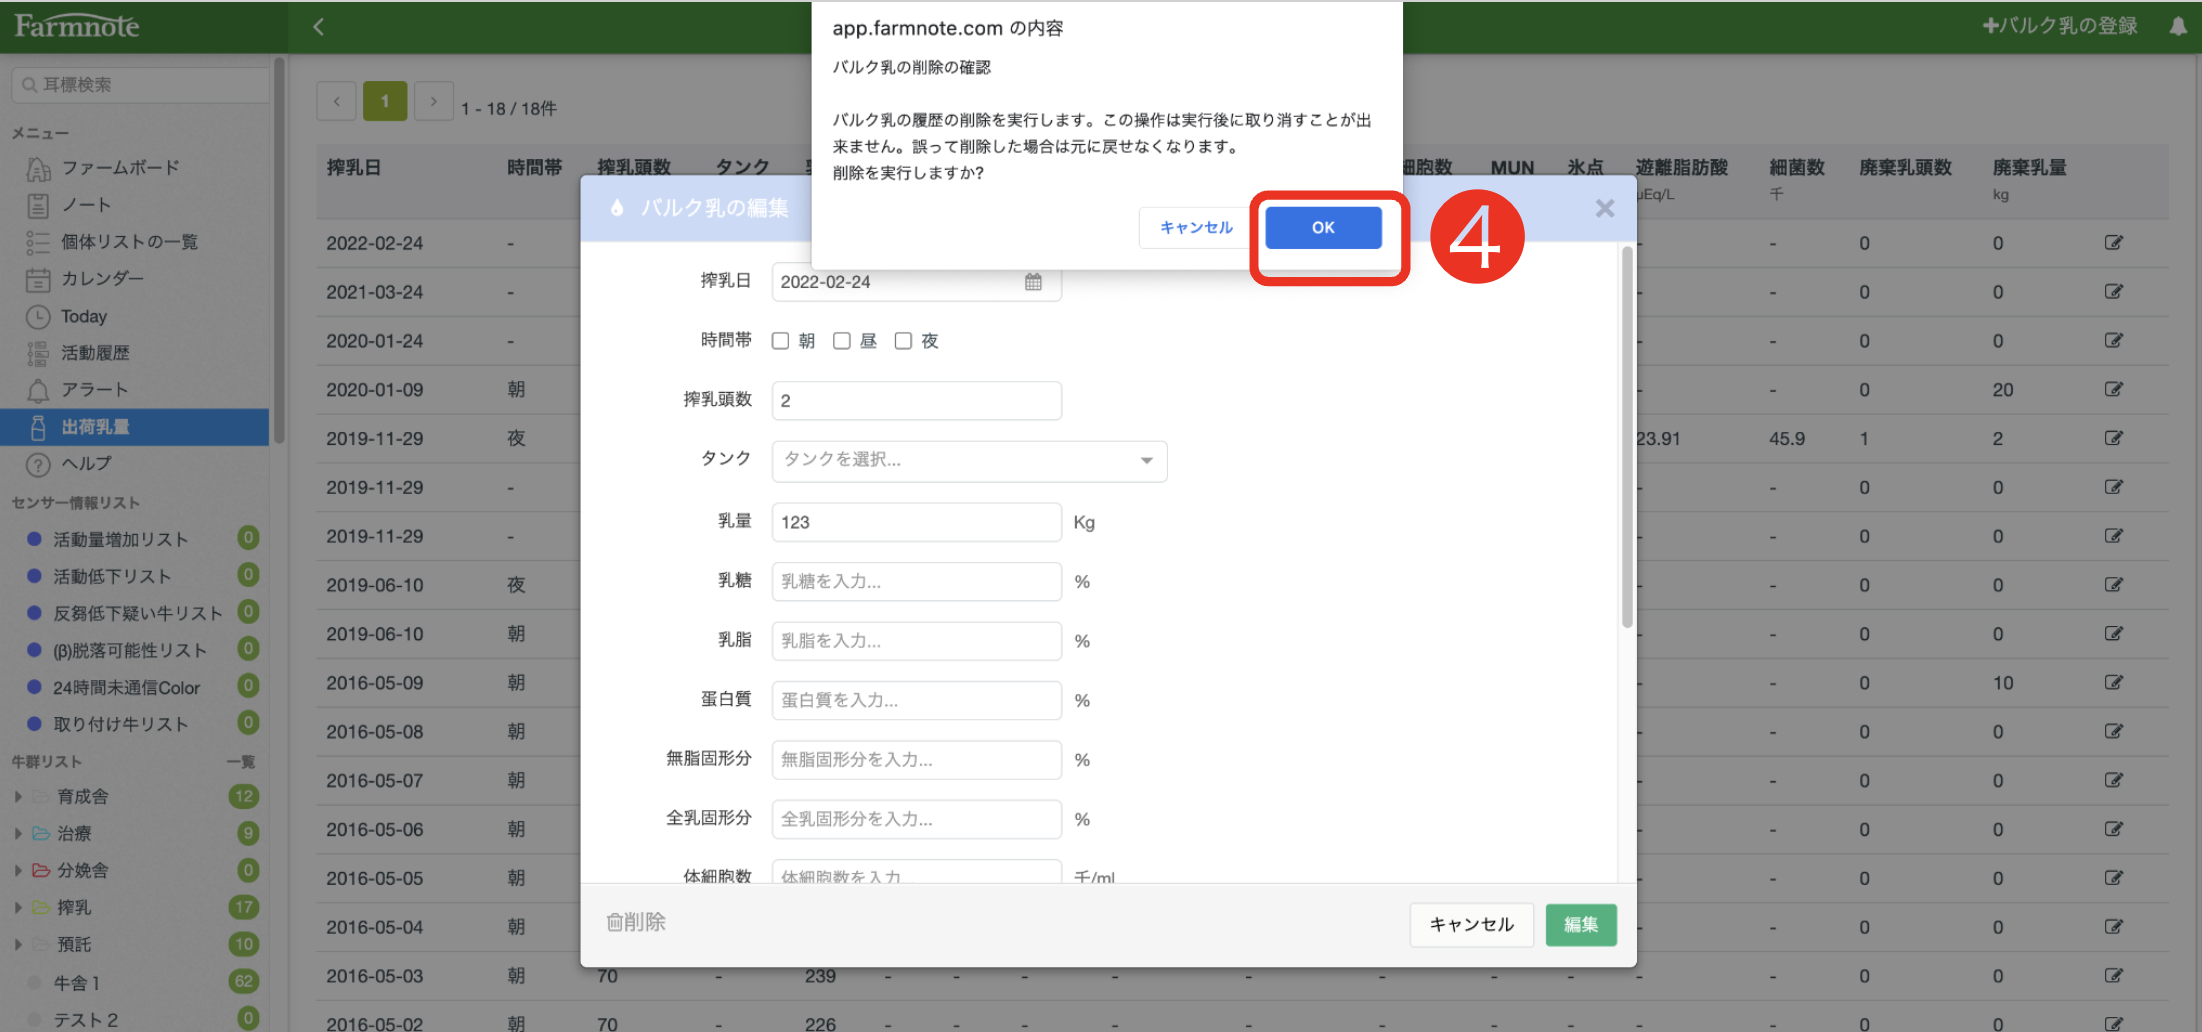Edit icon for 2016-05-05 row
This screenshot has width=2202, height=1032.
coord(2113,878)
